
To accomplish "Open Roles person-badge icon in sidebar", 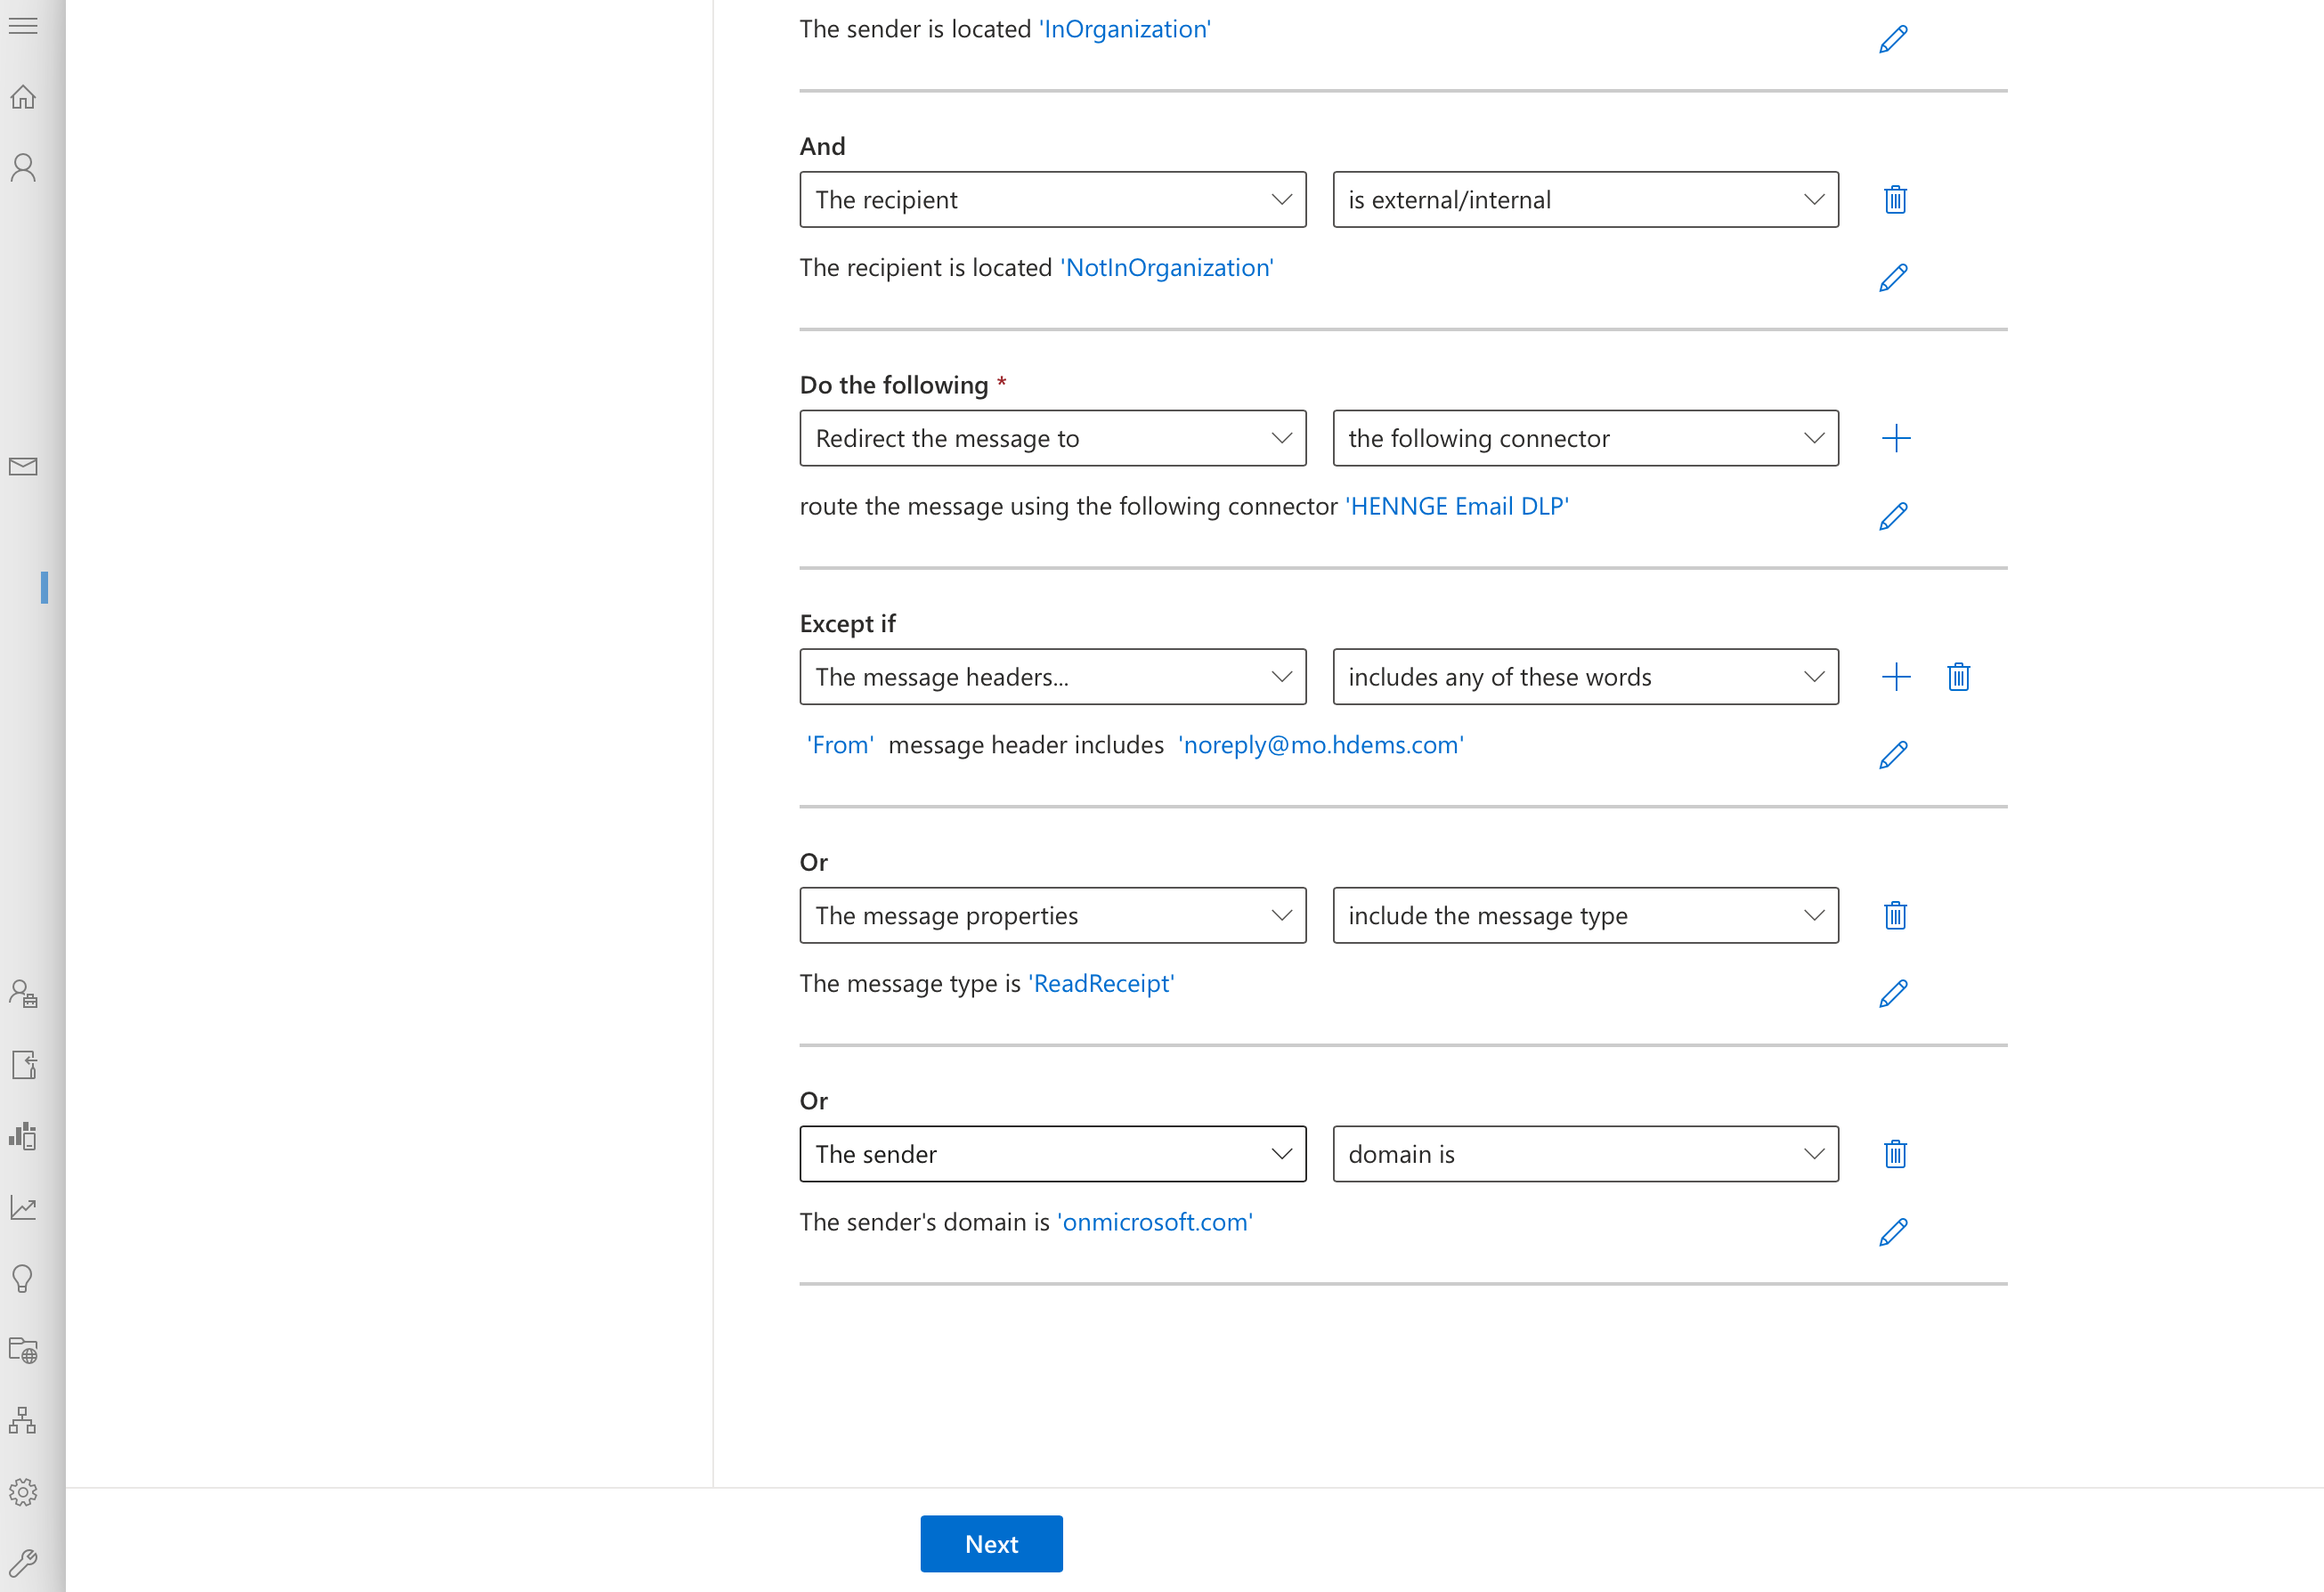I will pos(23,993).
